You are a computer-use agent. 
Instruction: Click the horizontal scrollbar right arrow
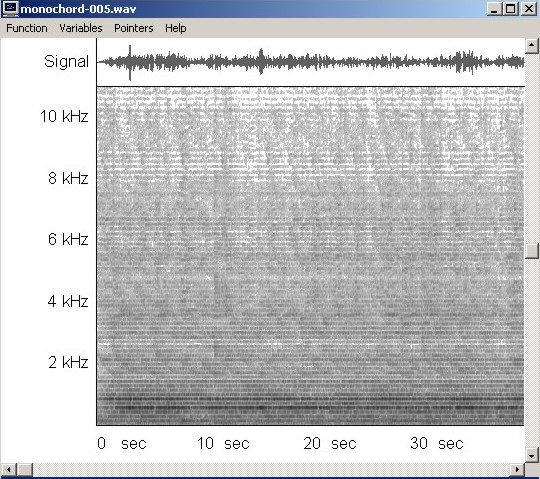(517, 470)
